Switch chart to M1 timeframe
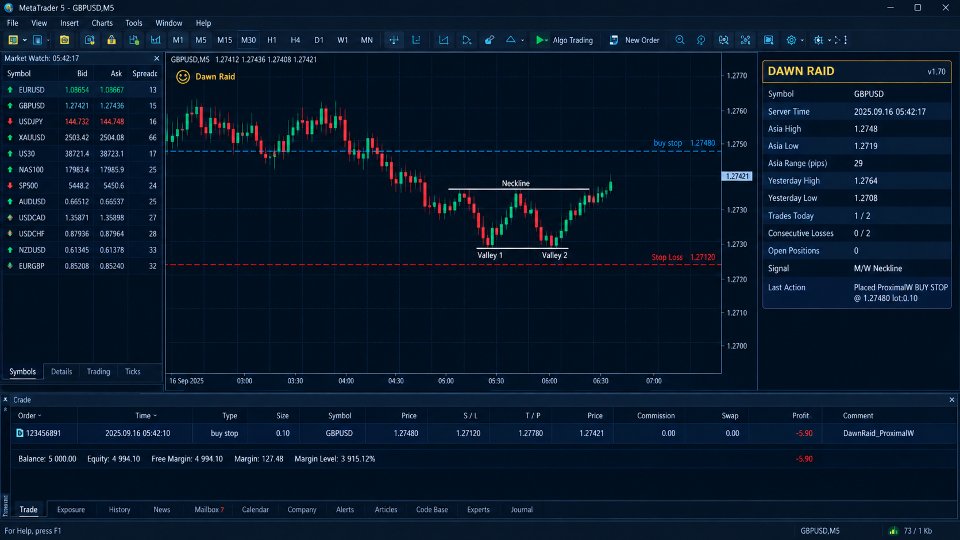 click(x=178, y=40)
